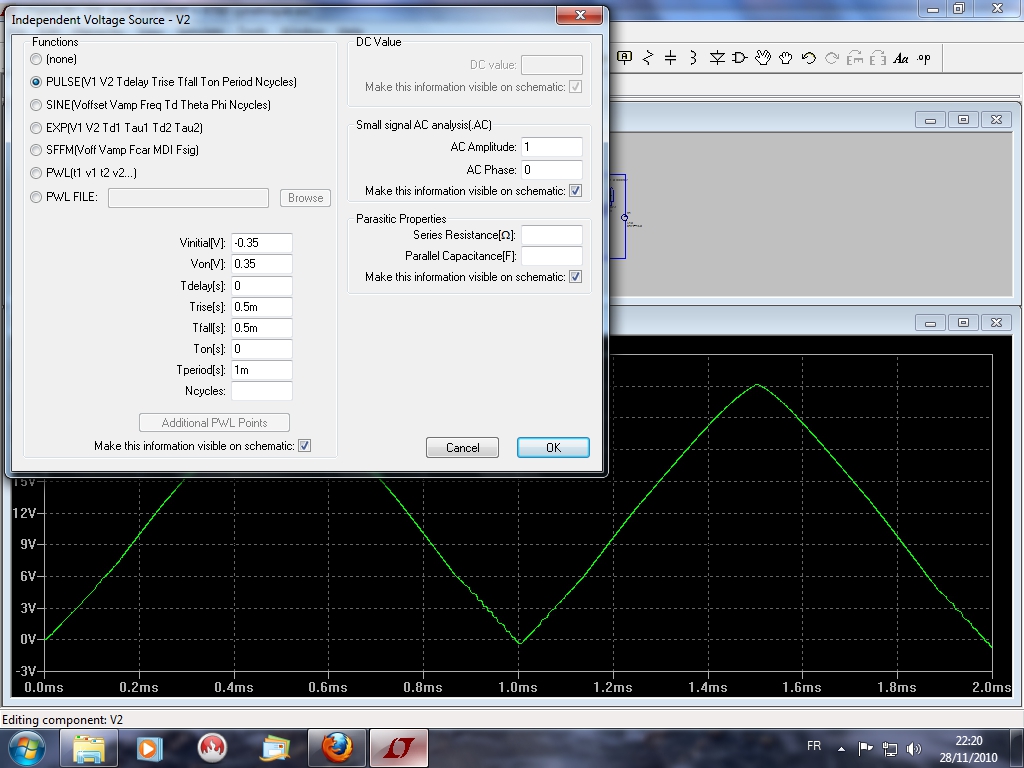Click the Action Center flag icon
Viewport: 1024px width, 768px height.
click(865, 748)
